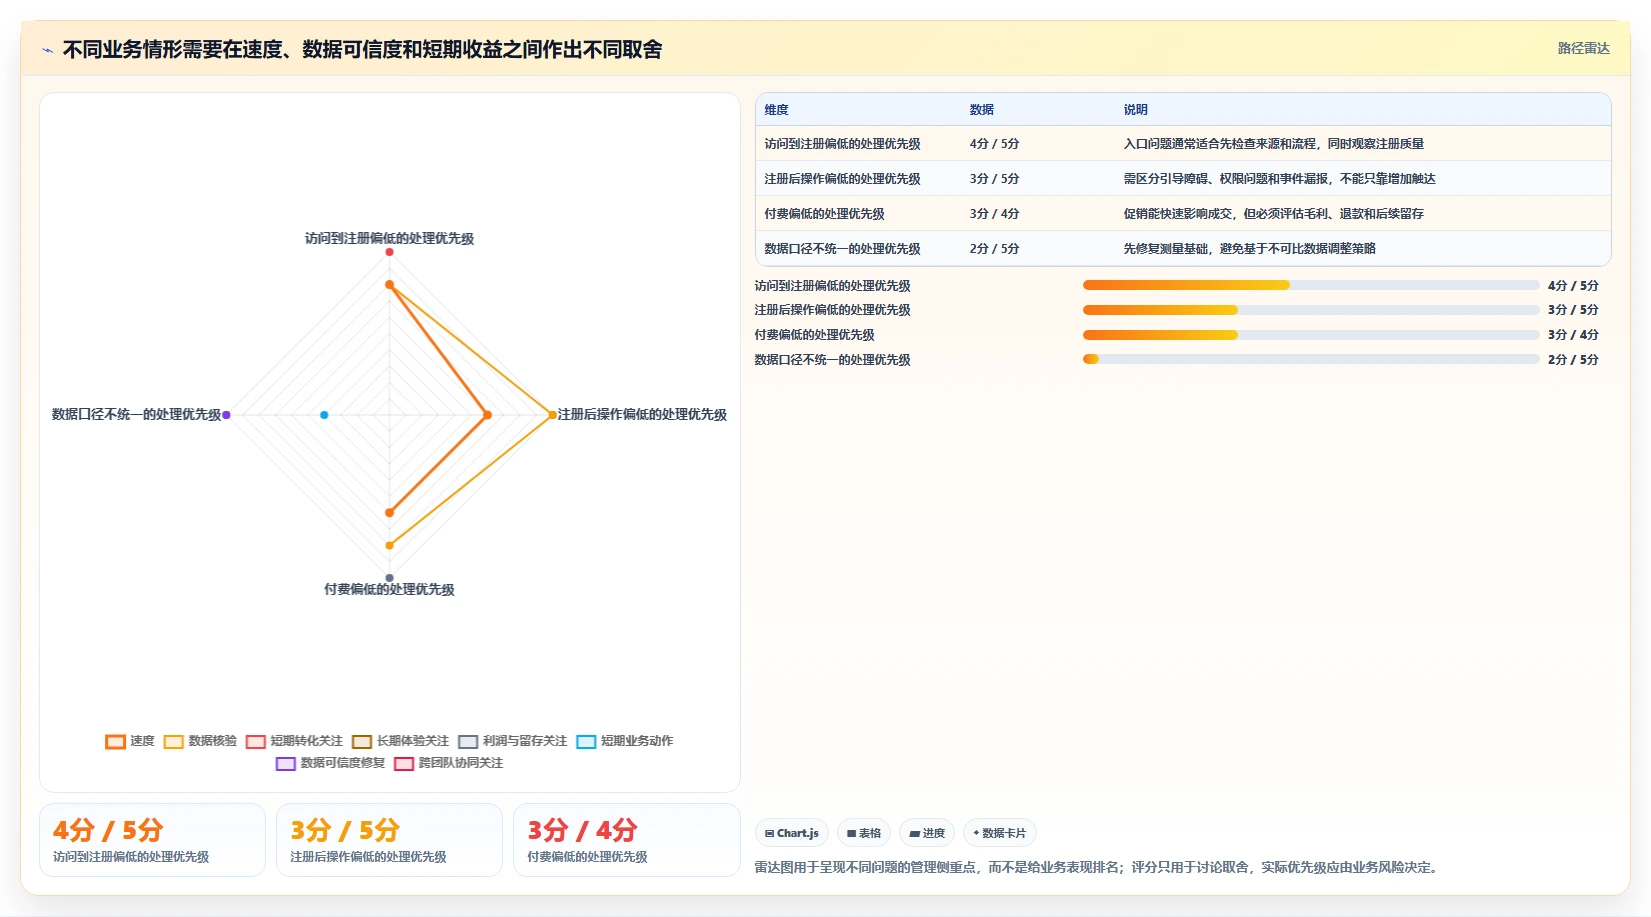Click the 路径雷达 tag in the header
The image size is (1651, 917).
point(1583,48)
